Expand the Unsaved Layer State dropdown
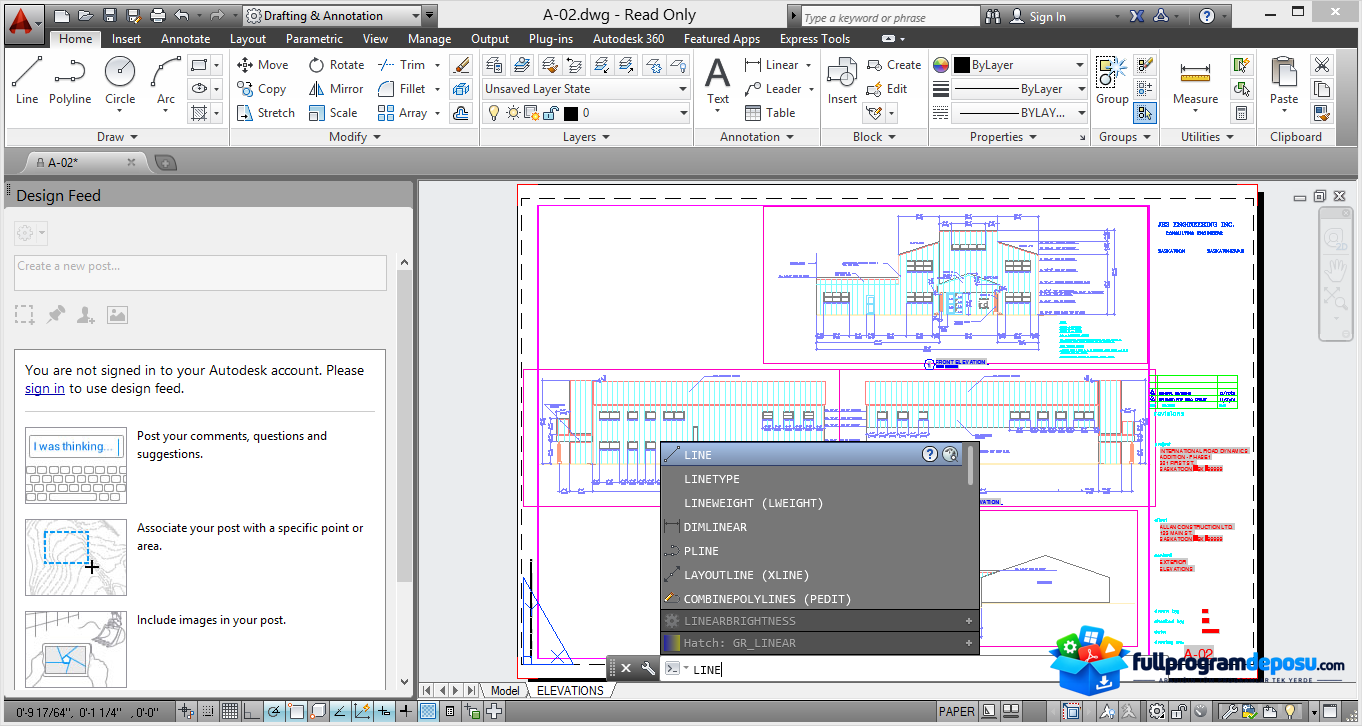 click(586, 89)
